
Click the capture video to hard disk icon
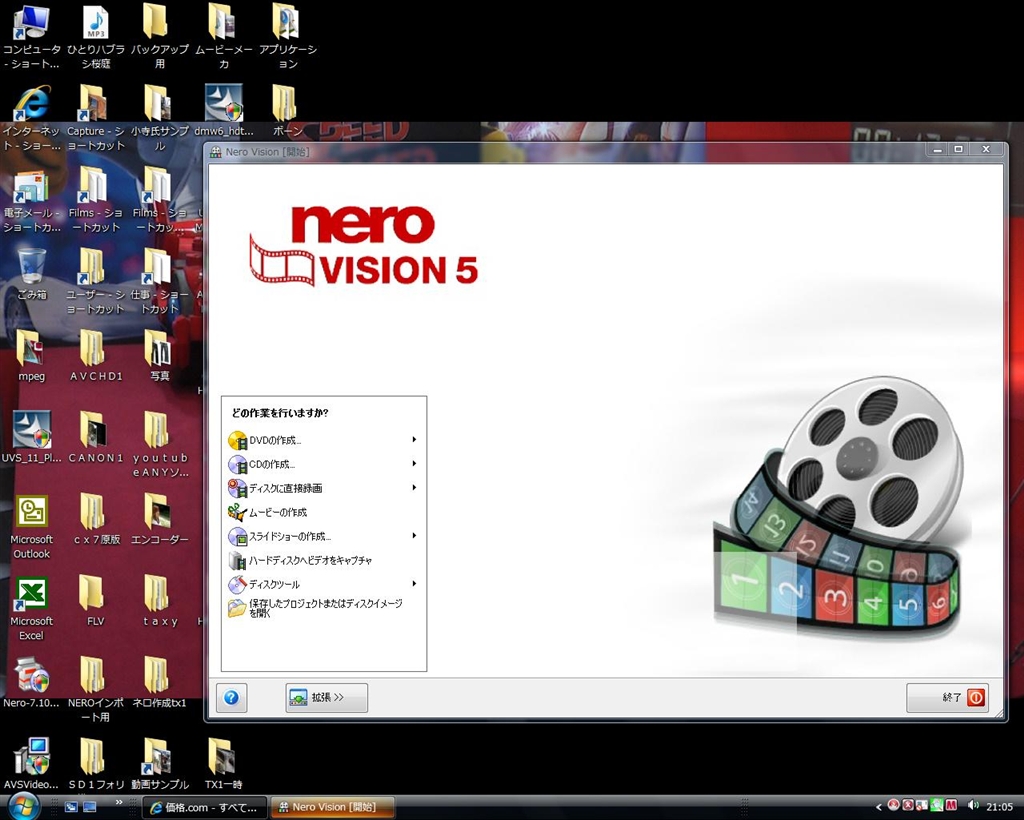(237, 560)
